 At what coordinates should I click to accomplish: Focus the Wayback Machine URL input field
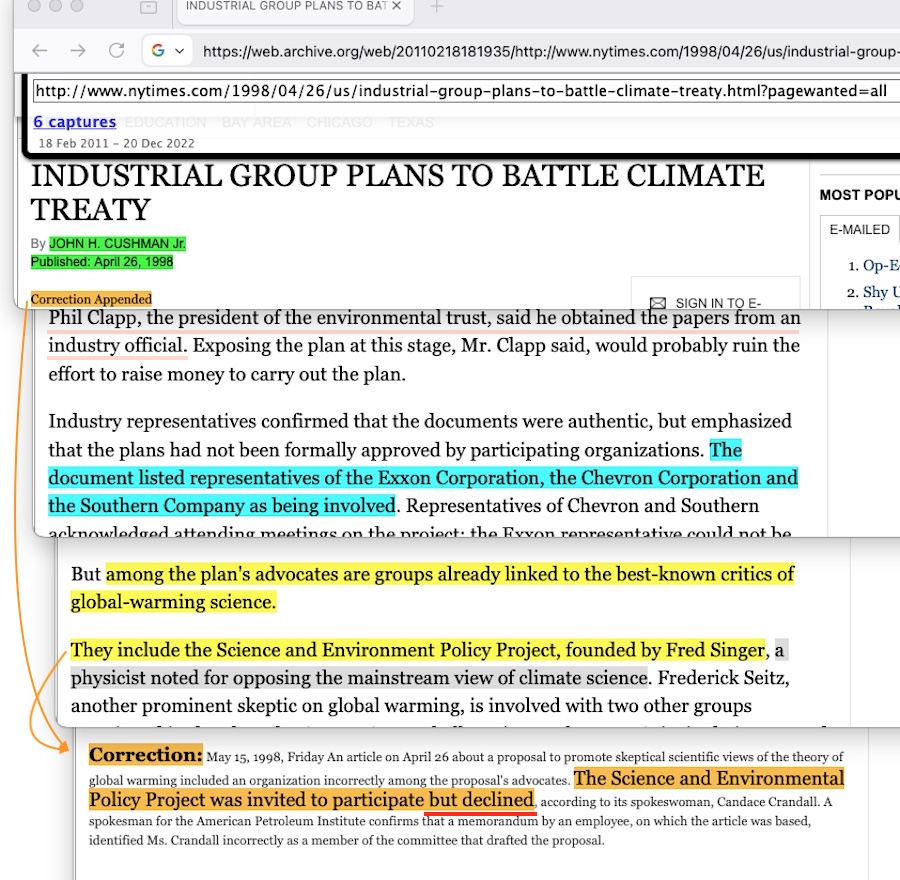[x=460, y=91]
